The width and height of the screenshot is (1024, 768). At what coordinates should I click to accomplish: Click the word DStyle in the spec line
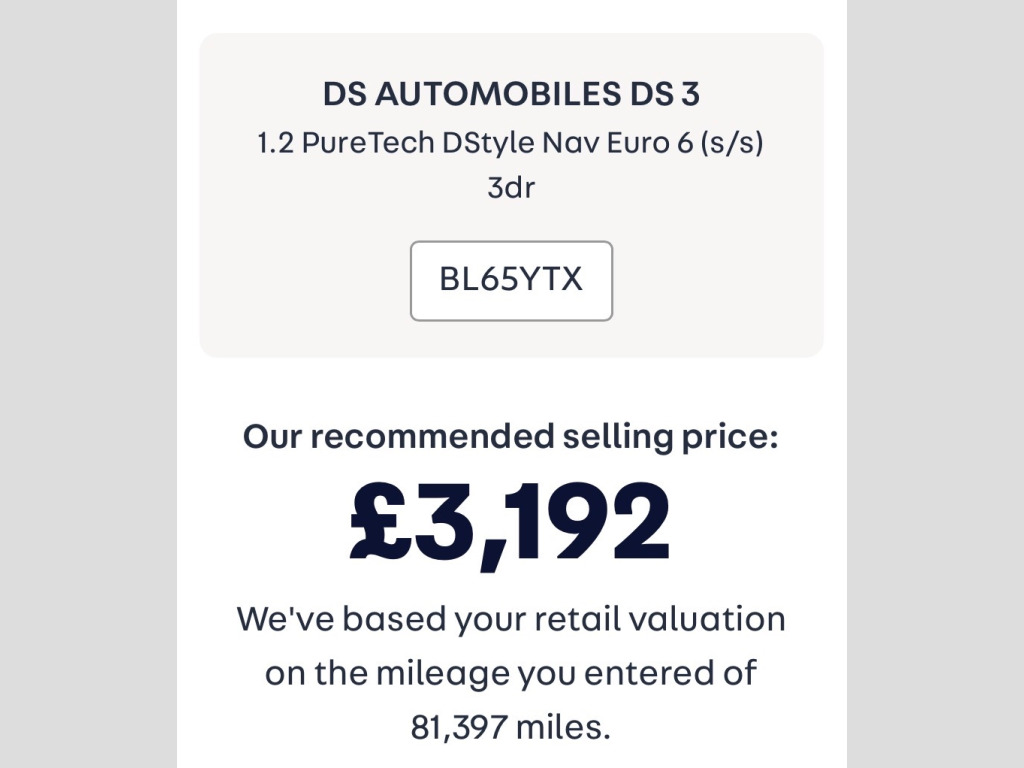coord(487,143)
